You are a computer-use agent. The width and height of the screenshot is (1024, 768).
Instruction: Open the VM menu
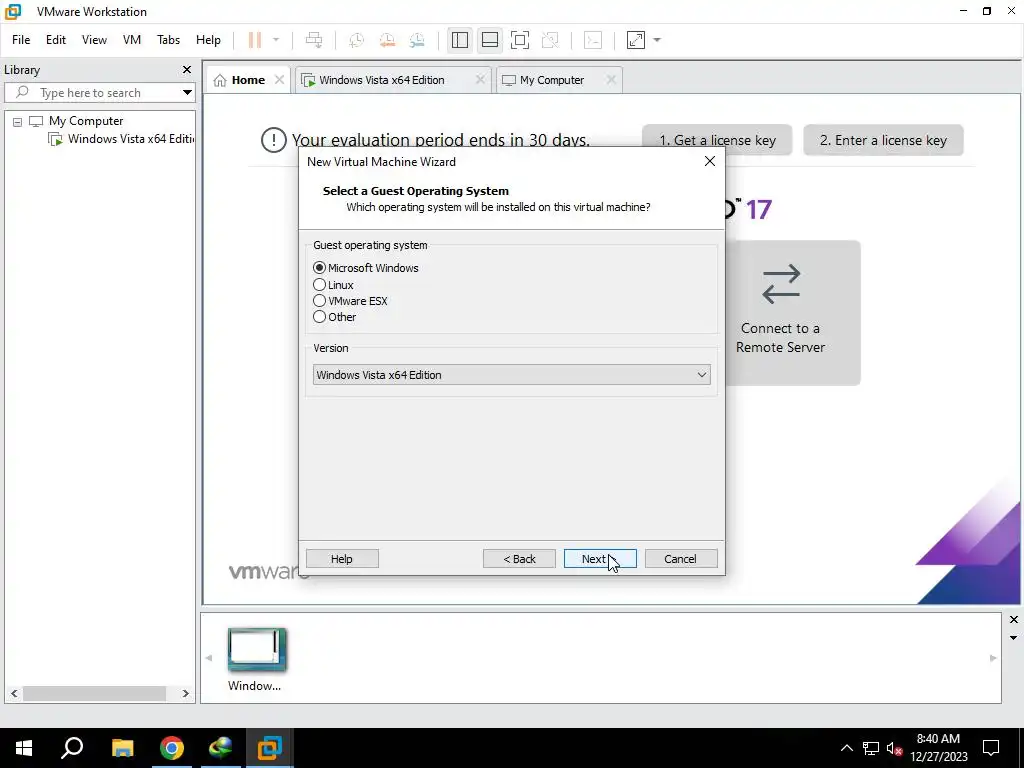coord(132,40)
